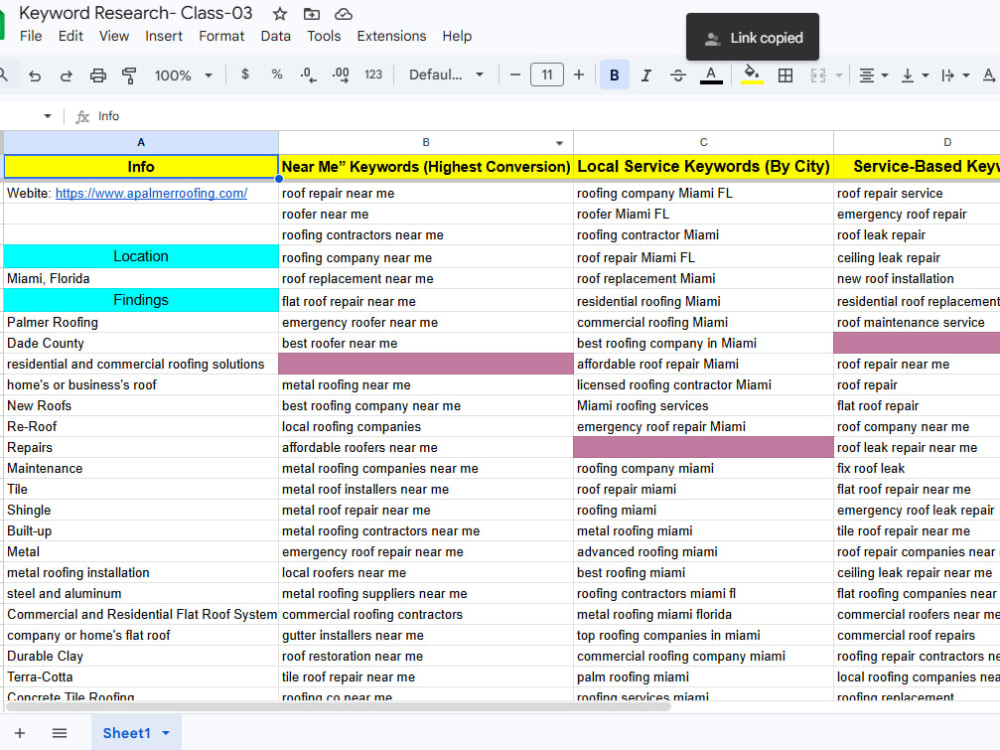Viewport: 1000px width, 750px height.
Task: Select column A header
Action: [141, 142]
